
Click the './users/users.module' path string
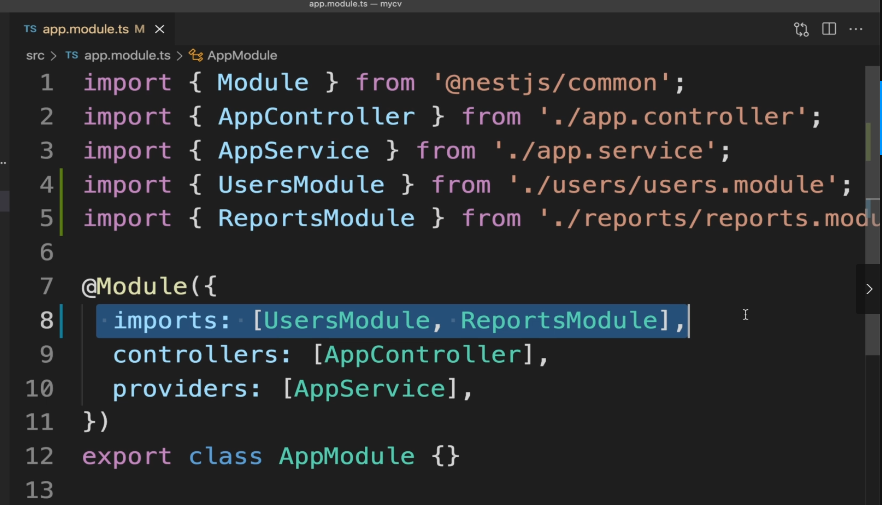[673, 185]
